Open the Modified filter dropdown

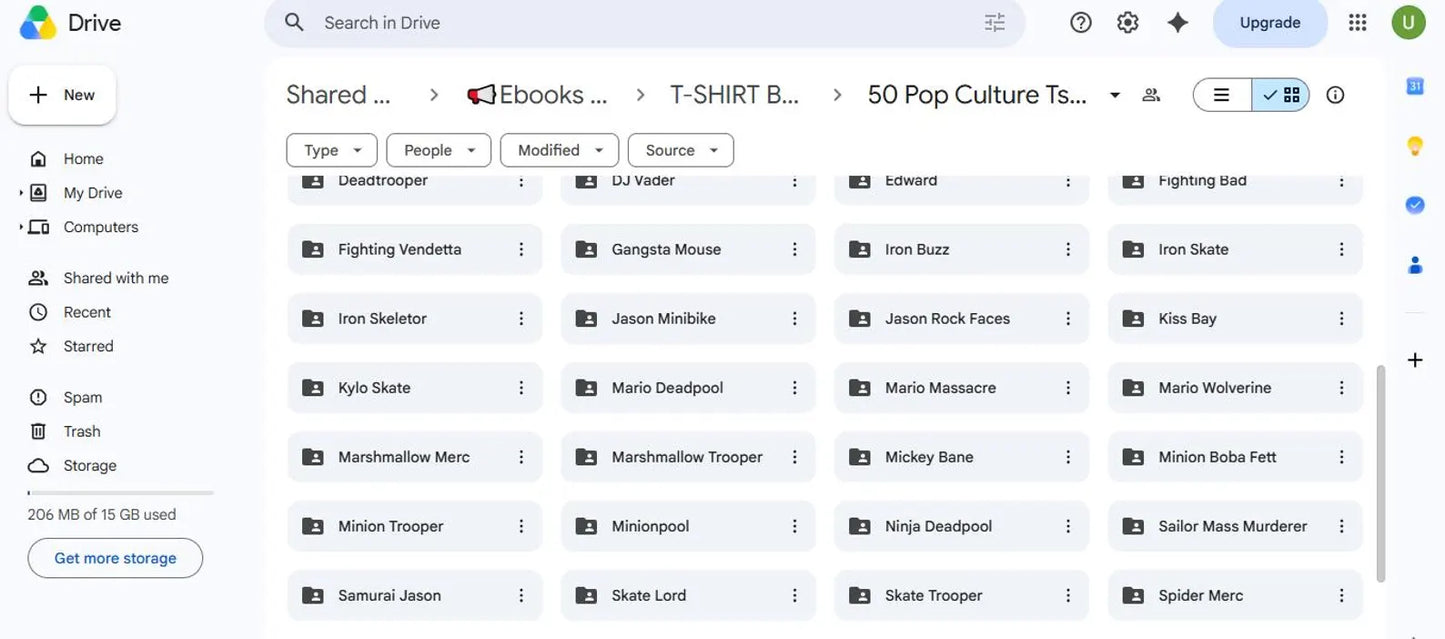pos(560,150)
